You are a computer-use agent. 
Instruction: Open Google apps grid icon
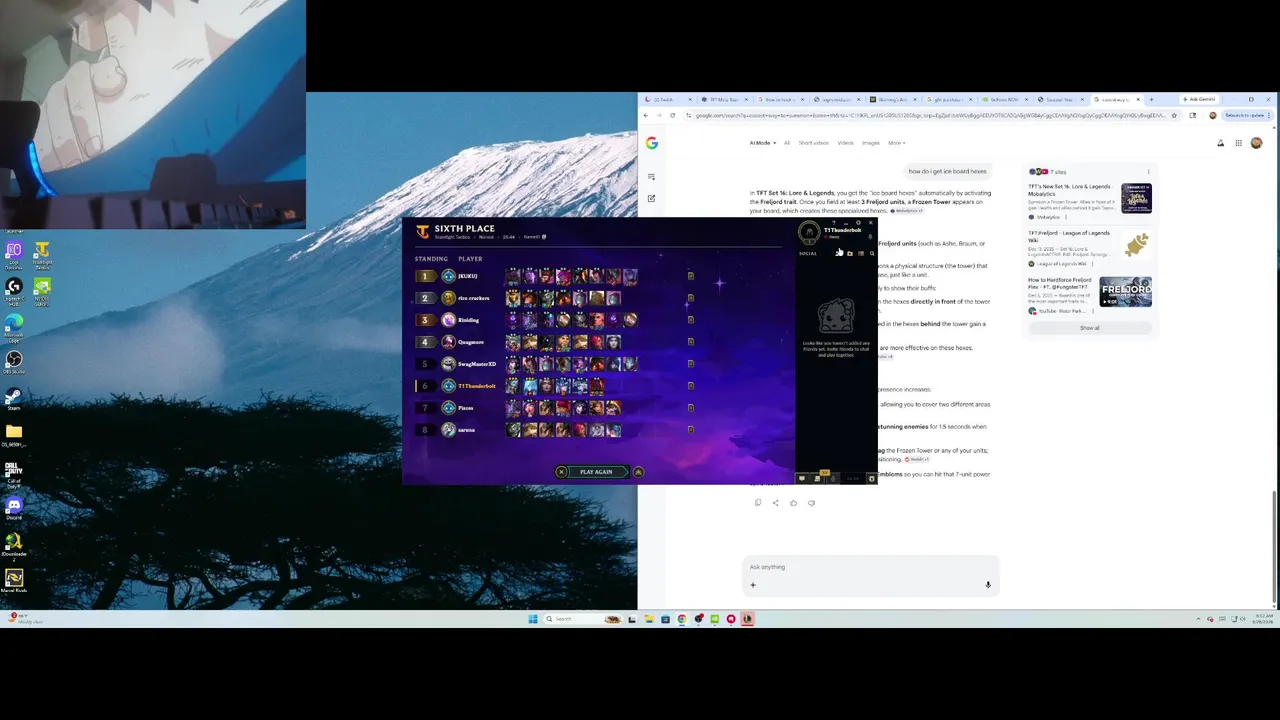[1239, 143]
